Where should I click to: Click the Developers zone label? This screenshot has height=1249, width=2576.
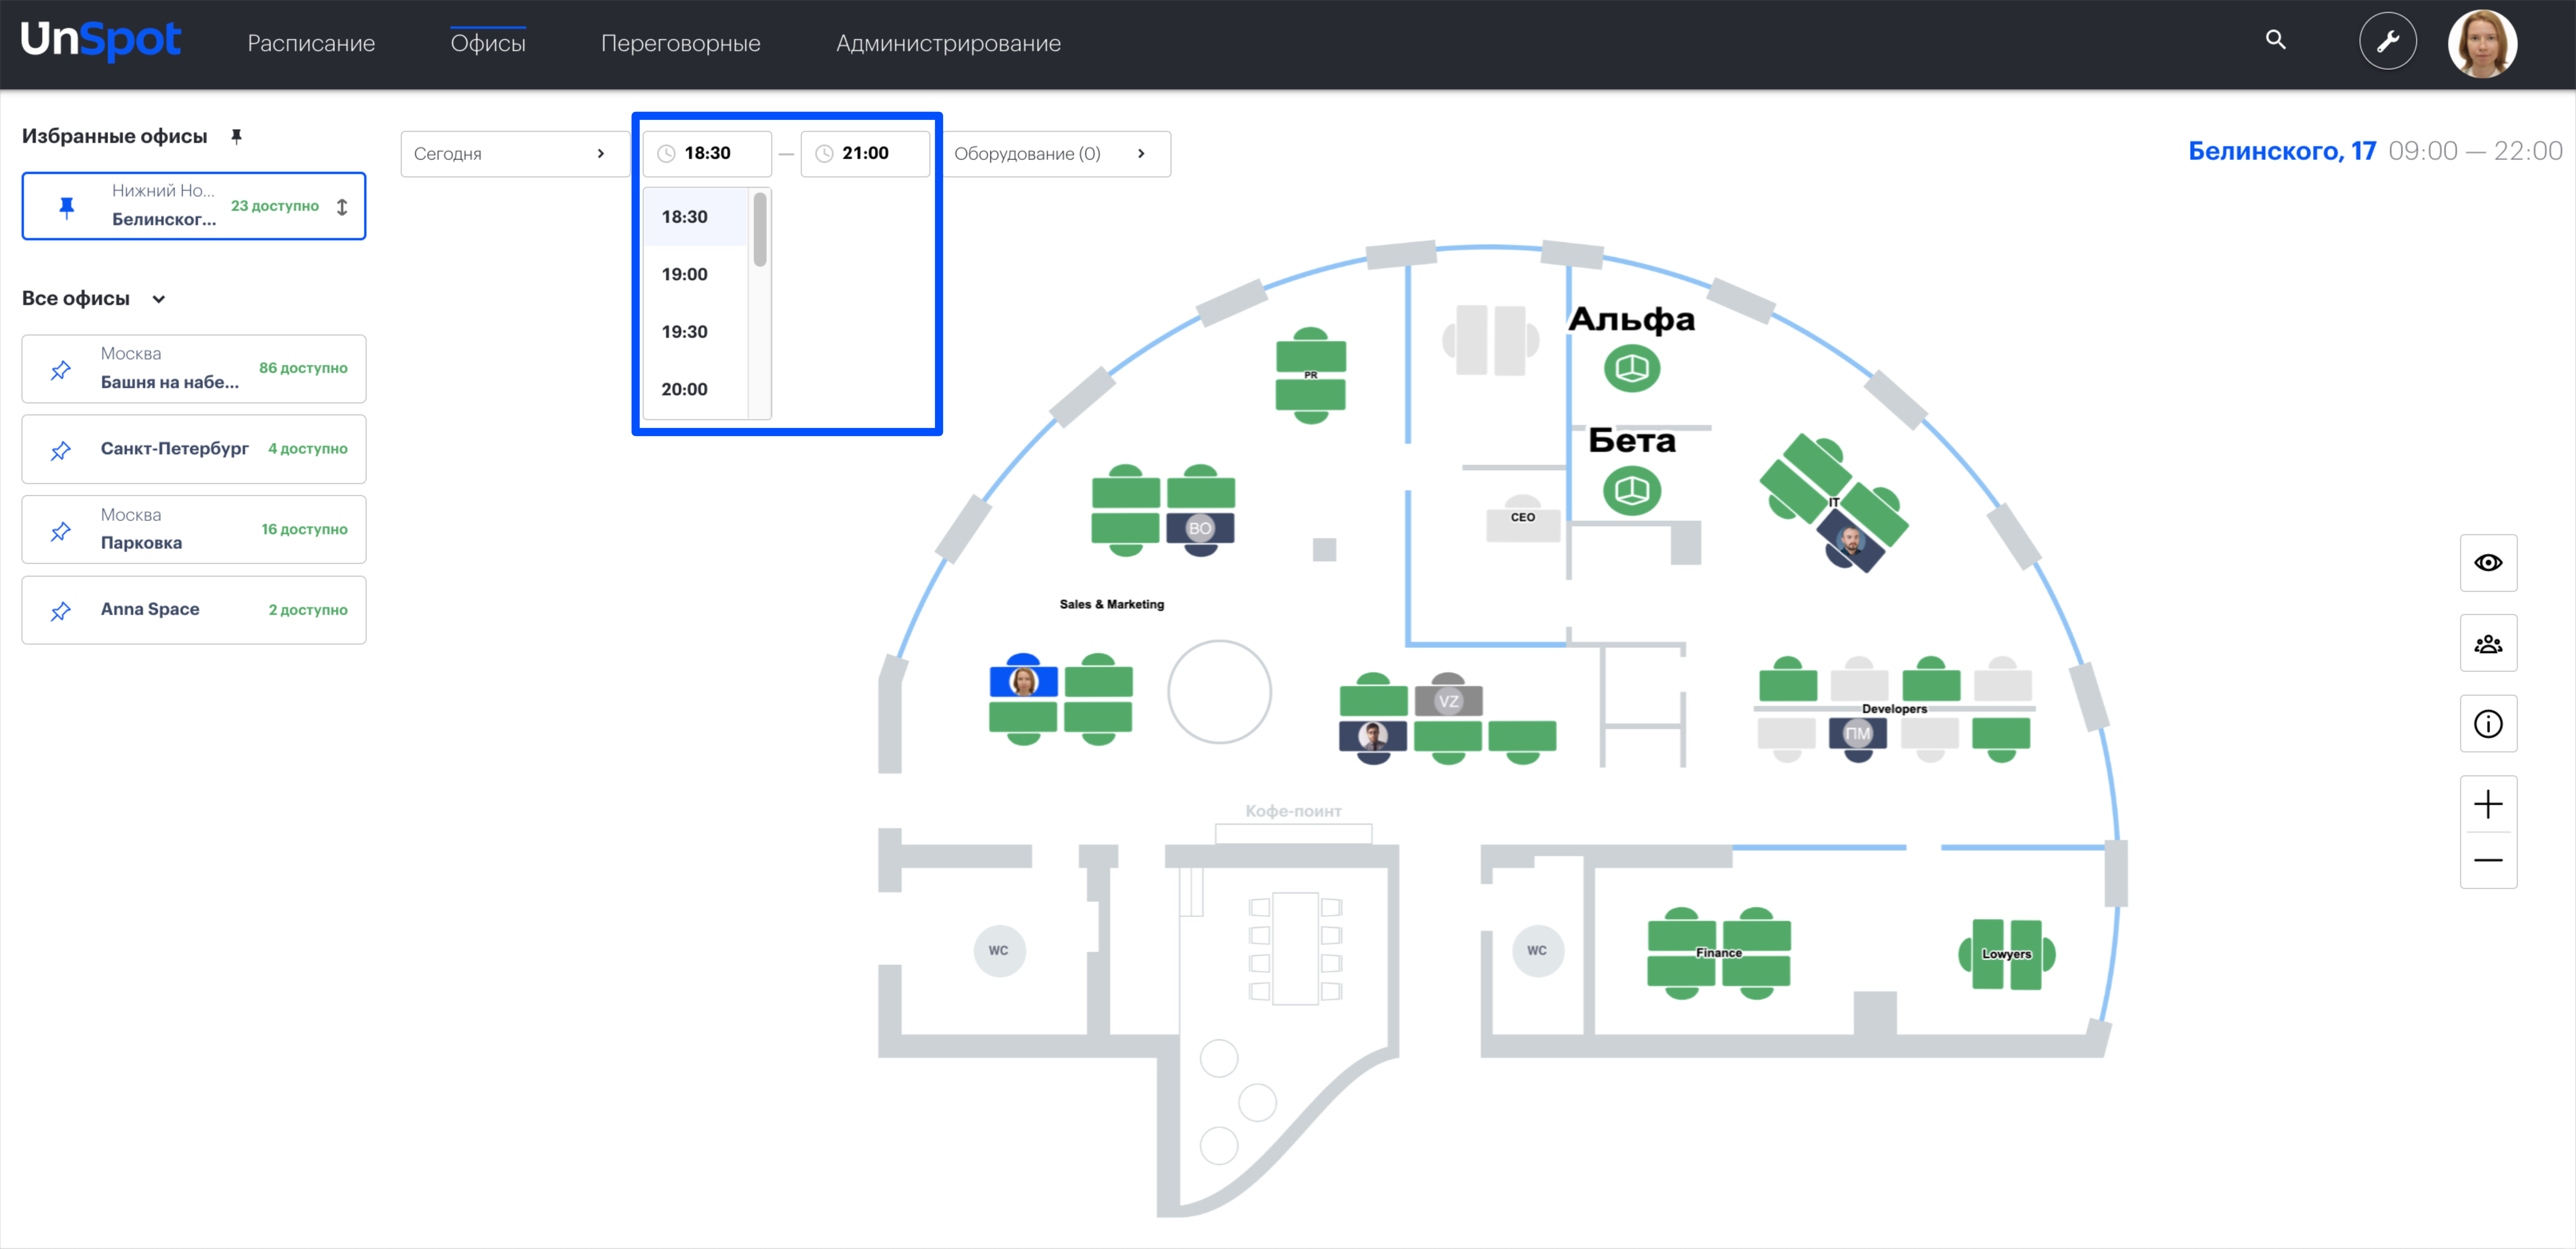pos(1894,709)
